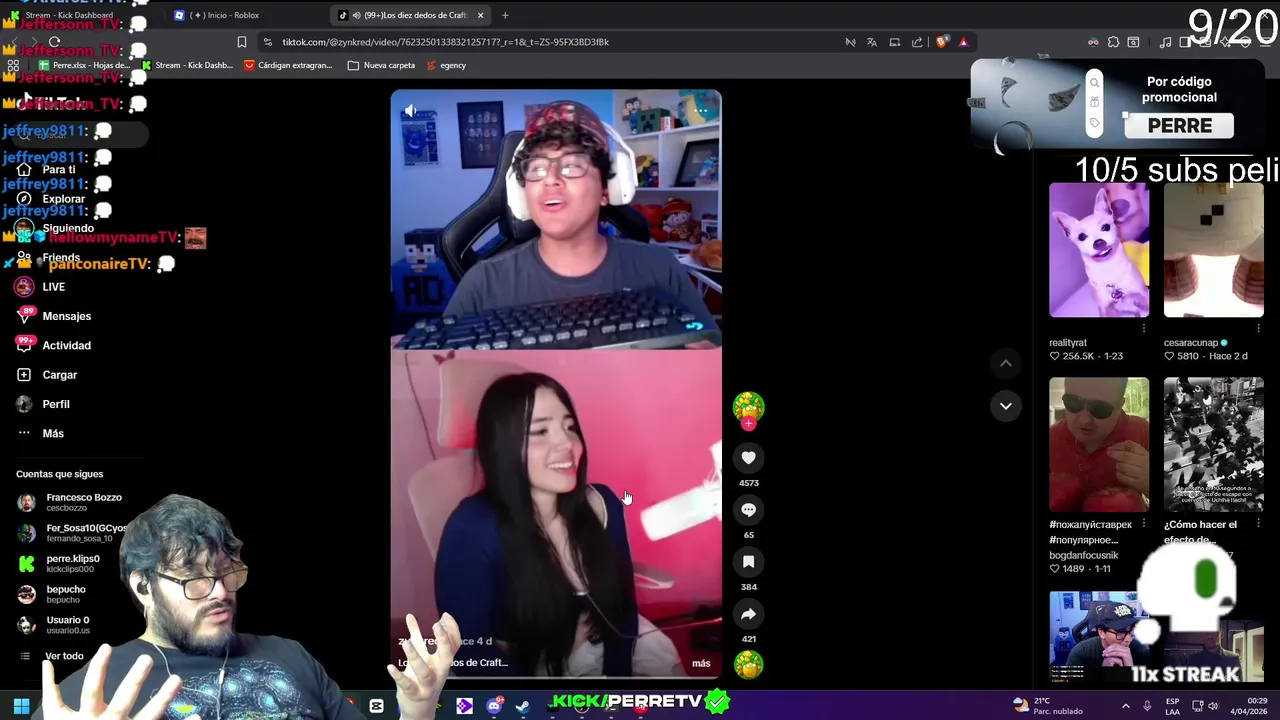Follow the creator via the red plus badge
Viewport: 1280px width, 720px height.
[748, 423]
